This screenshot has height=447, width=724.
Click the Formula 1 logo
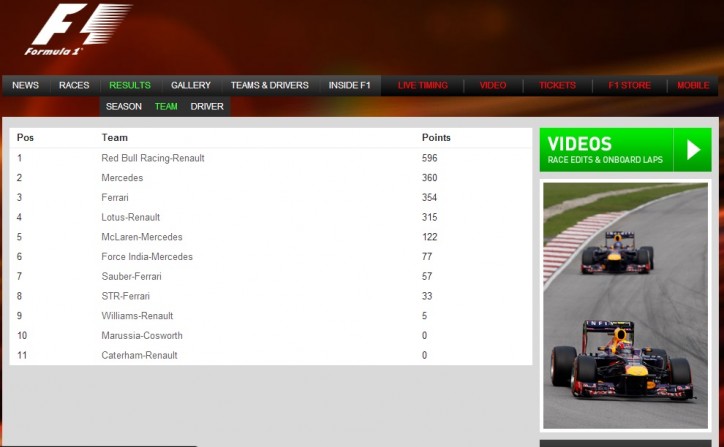click(78, 30)
